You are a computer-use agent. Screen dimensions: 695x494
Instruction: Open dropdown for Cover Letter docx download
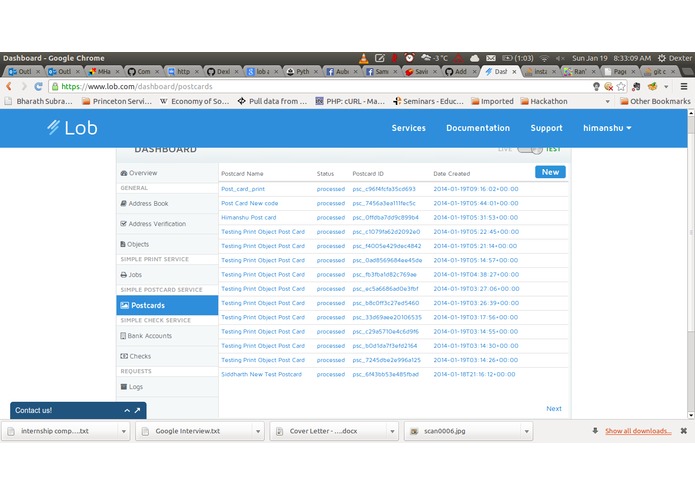(x=392, y=431)
